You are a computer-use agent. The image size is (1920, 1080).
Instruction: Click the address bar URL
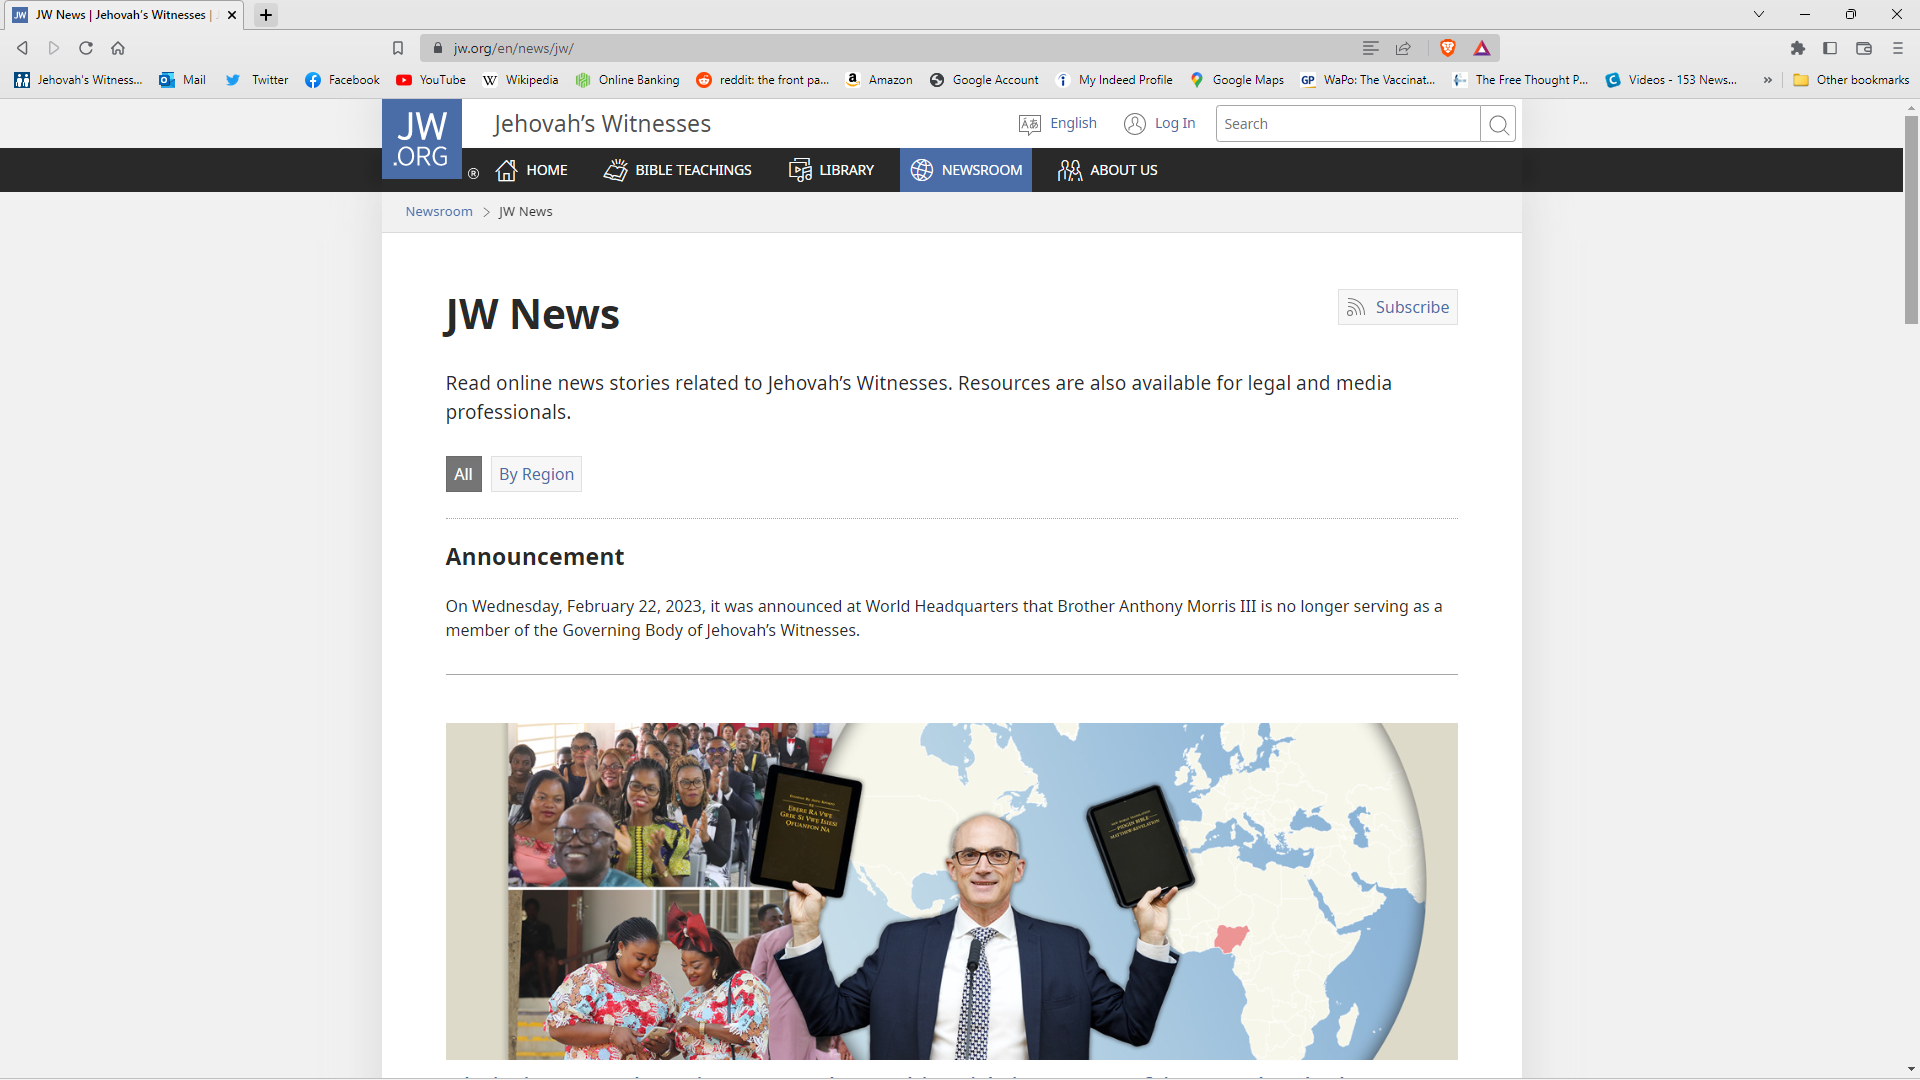[513, 48]
